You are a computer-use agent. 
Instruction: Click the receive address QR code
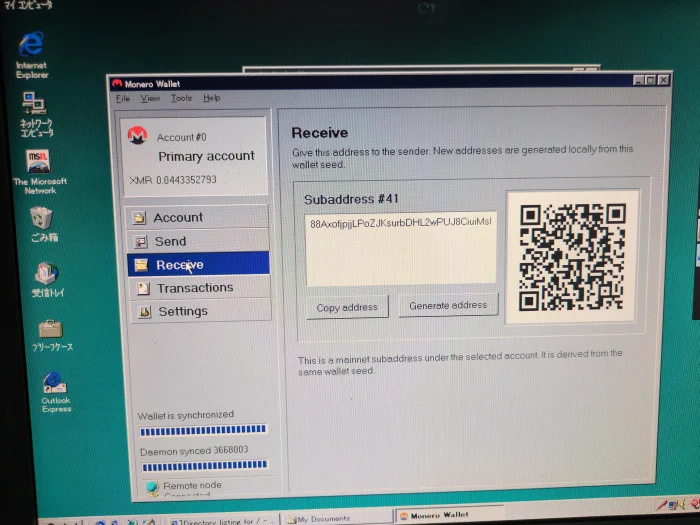click(572, 257)
